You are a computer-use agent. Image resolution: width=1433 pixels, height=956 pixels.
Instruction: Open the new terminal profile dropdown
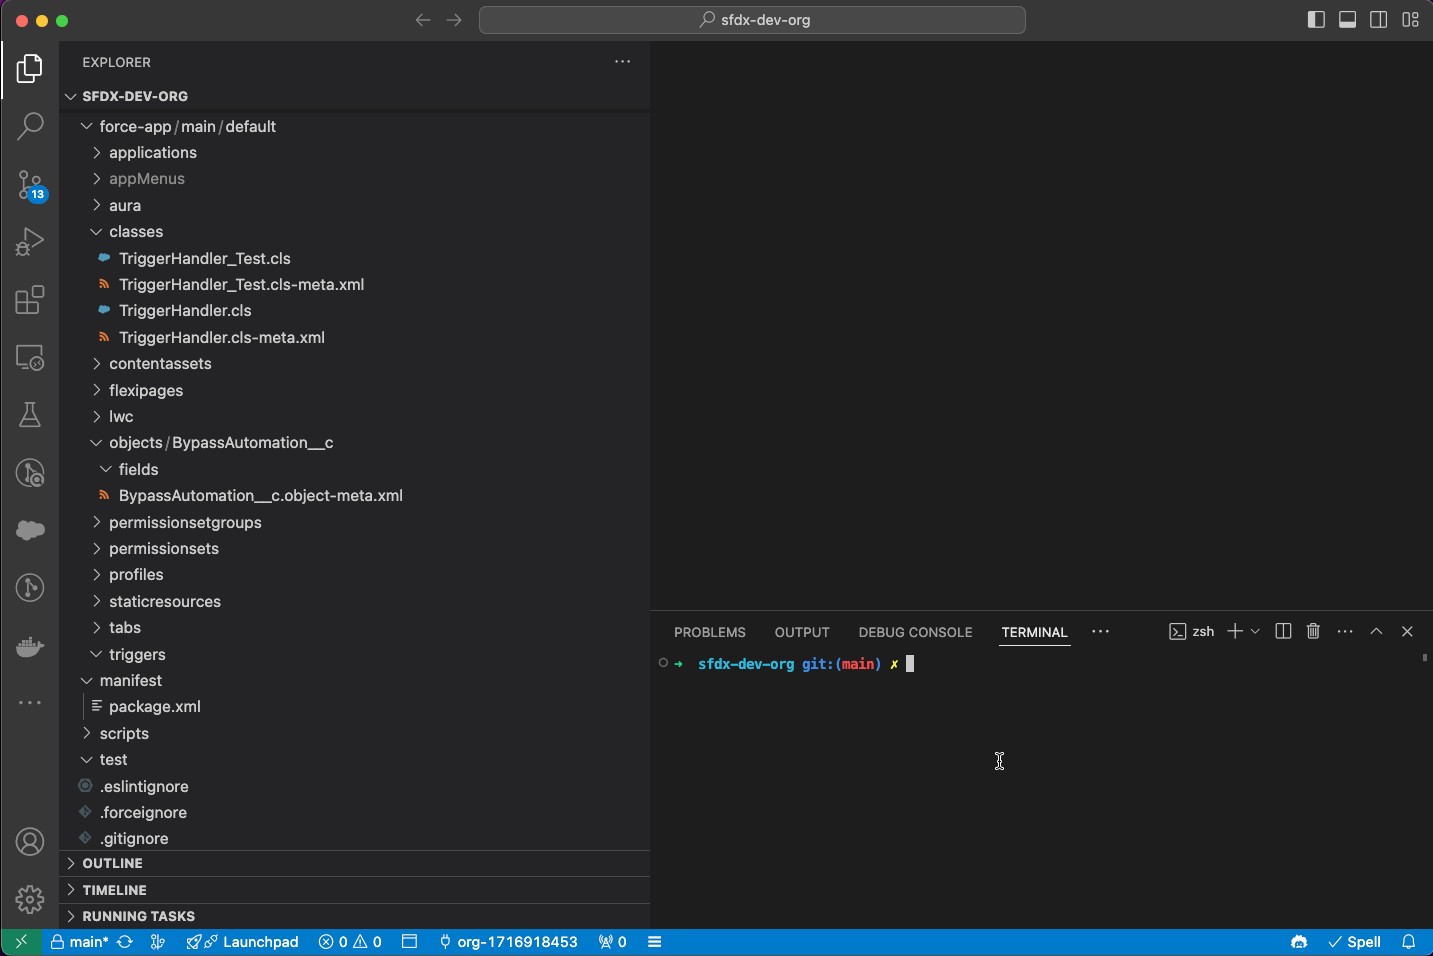pos(1256,631)
